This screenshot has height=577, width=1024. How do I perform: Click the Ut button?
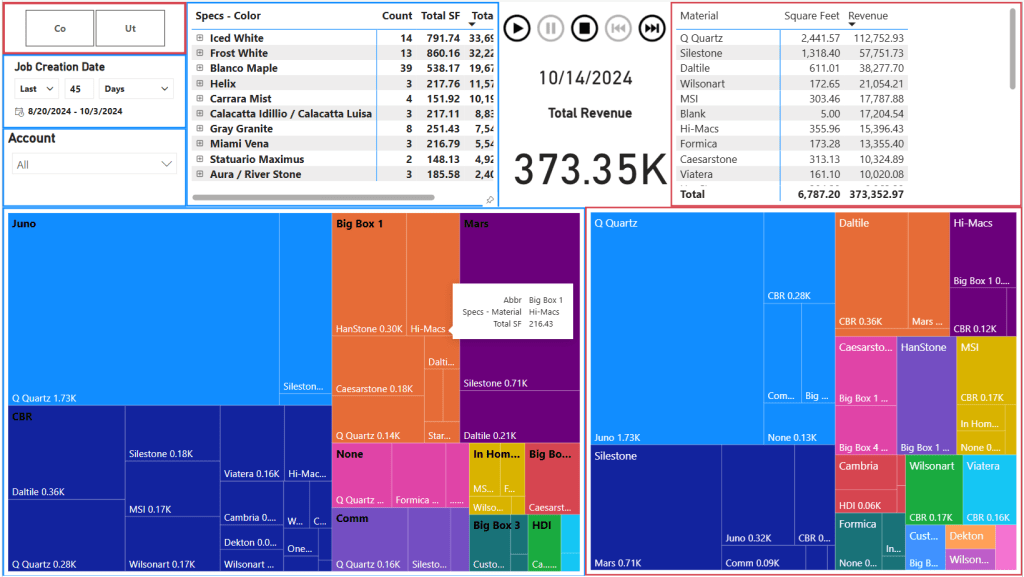pyautogui.click(x=130, y=29)
